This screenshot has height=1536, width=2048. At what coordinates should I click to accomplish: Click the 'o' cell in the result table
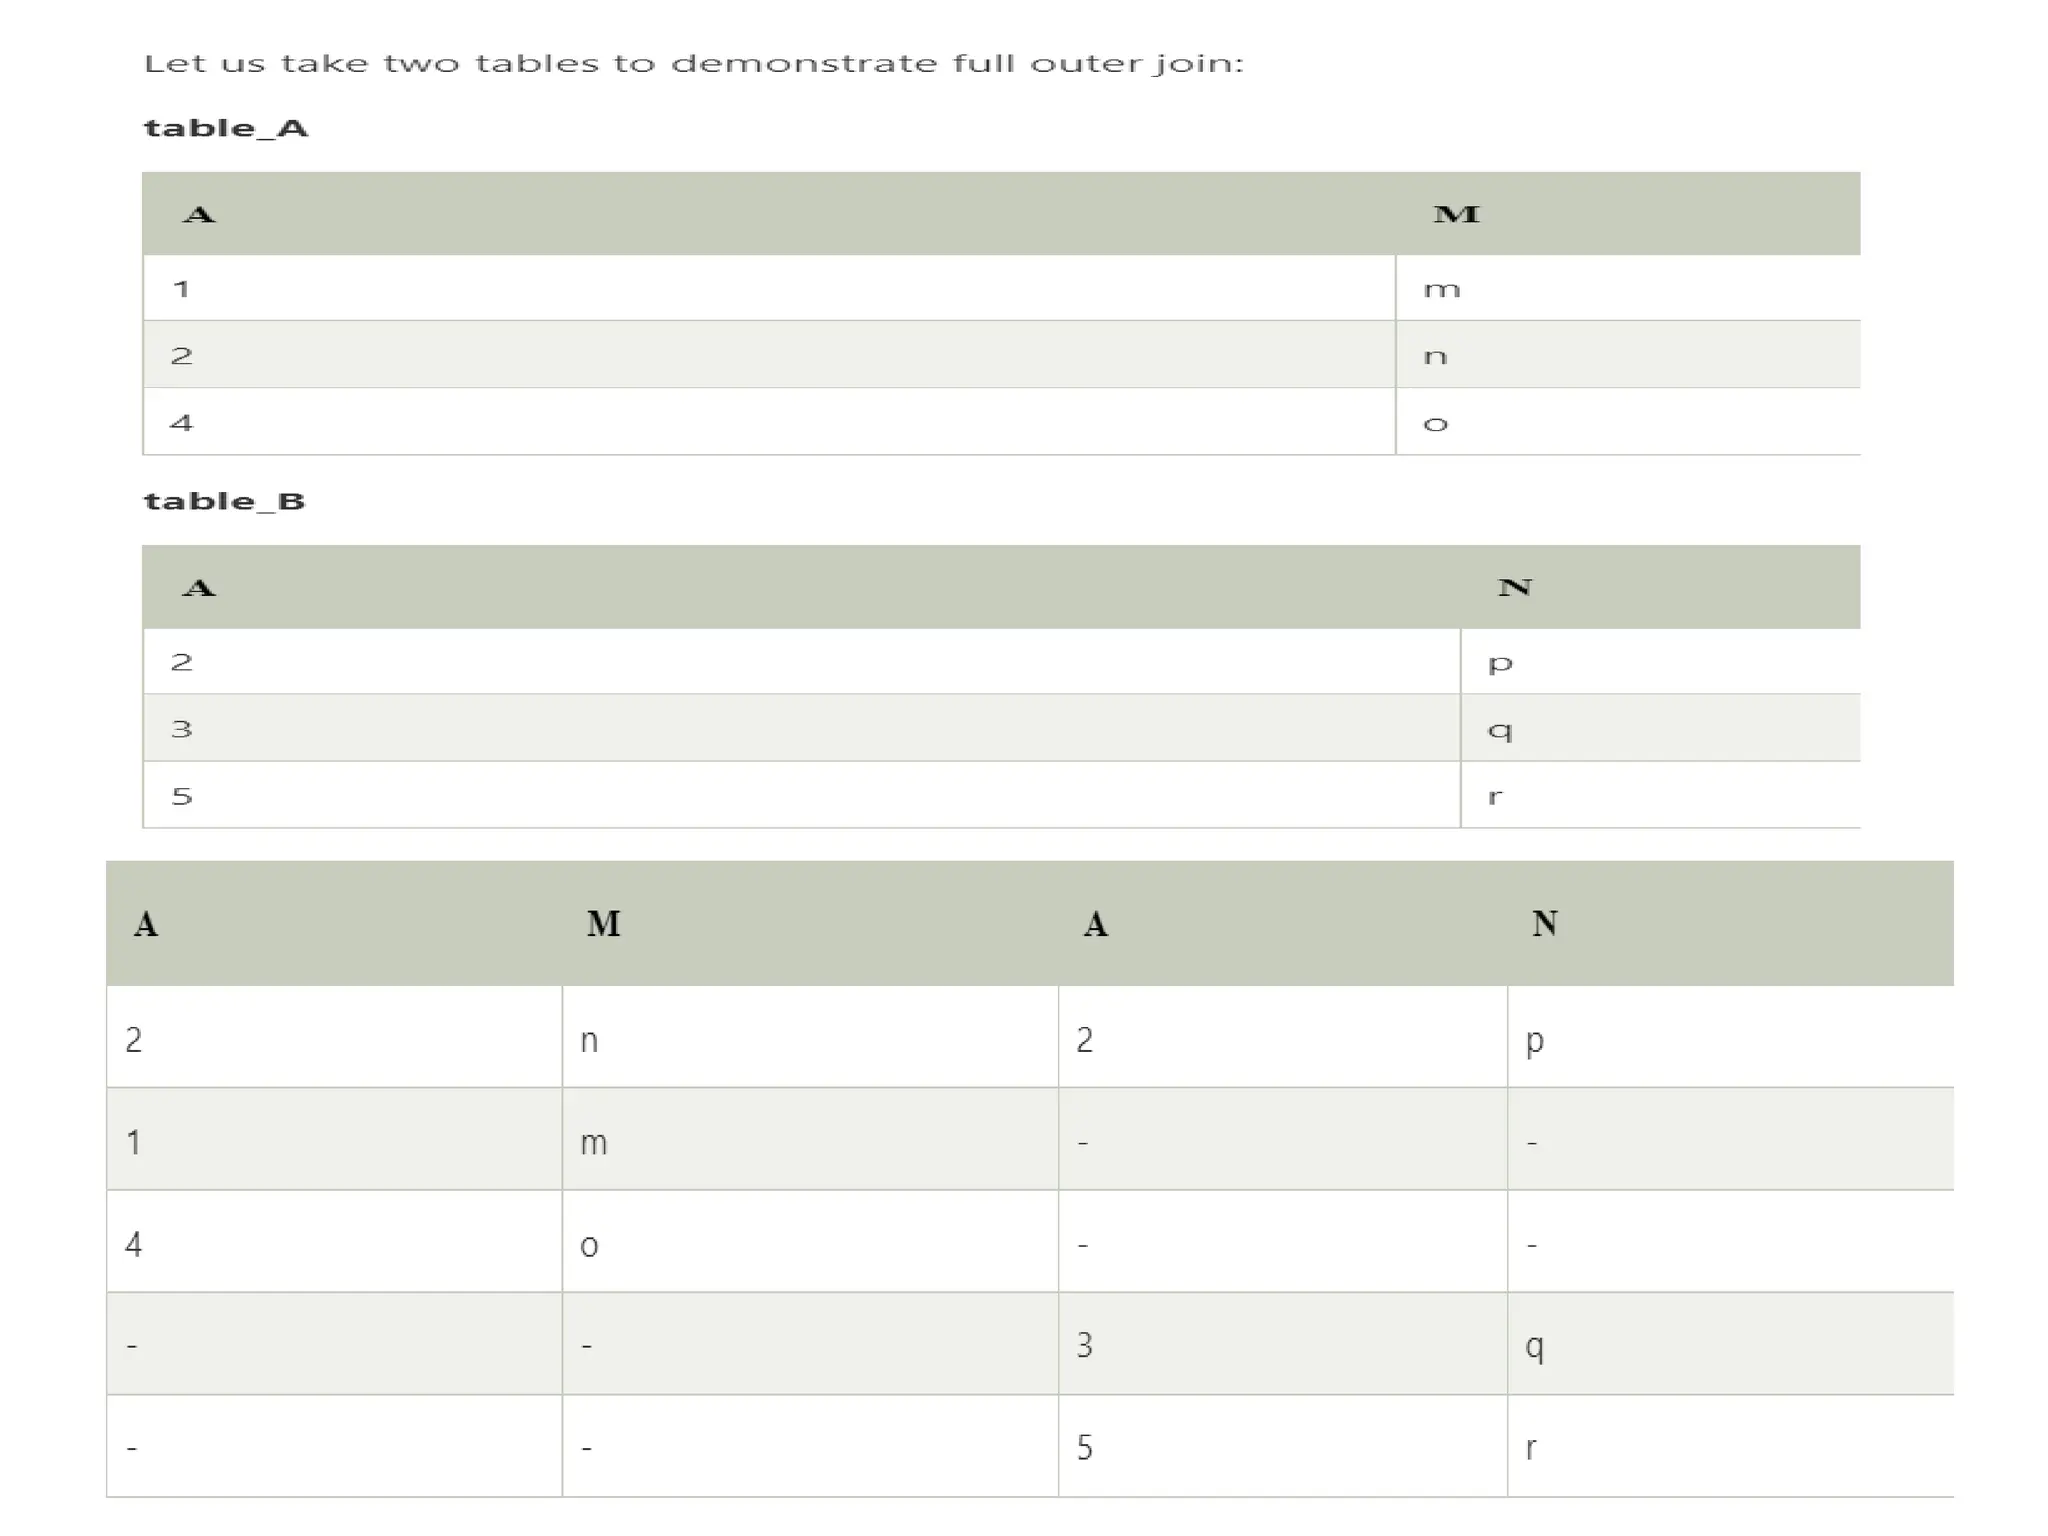(x=810, y=1242)
